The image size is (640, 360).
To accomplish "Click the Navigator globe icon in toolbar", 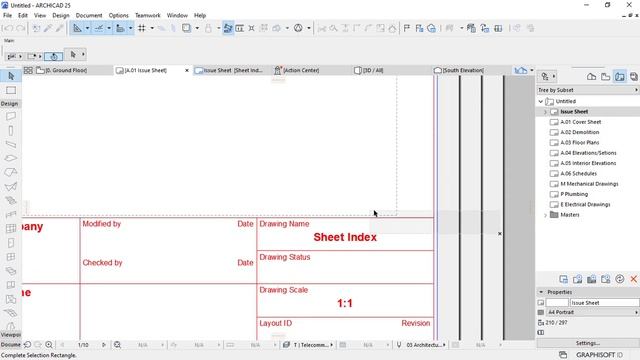I will (431, 28).
